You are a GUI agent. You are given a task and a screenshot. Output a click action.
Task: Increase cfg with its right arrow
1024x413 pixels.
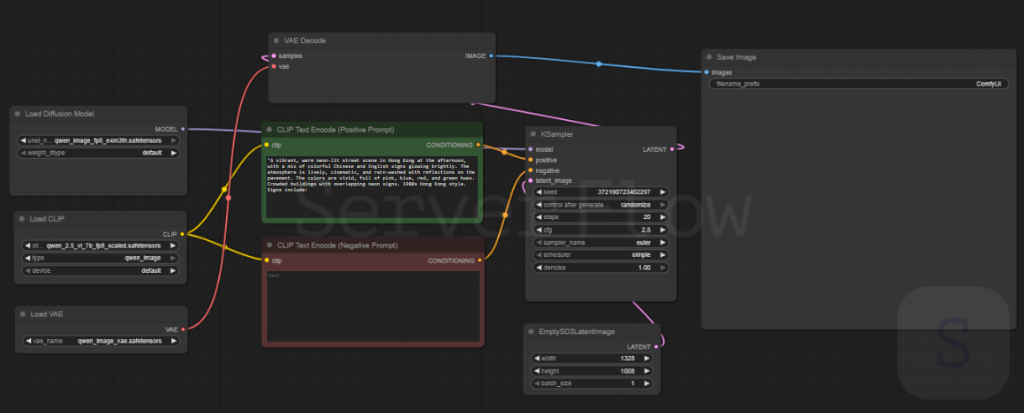[x=663, y=230]
